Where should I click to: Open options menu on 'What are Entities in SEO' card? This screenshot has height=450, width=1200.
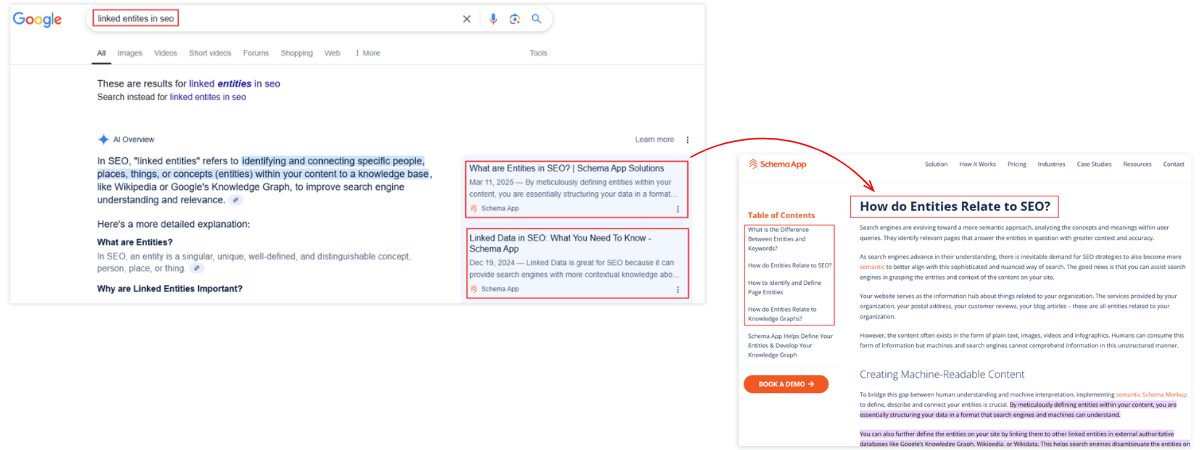pyautogui.click(x=678, y=209)
